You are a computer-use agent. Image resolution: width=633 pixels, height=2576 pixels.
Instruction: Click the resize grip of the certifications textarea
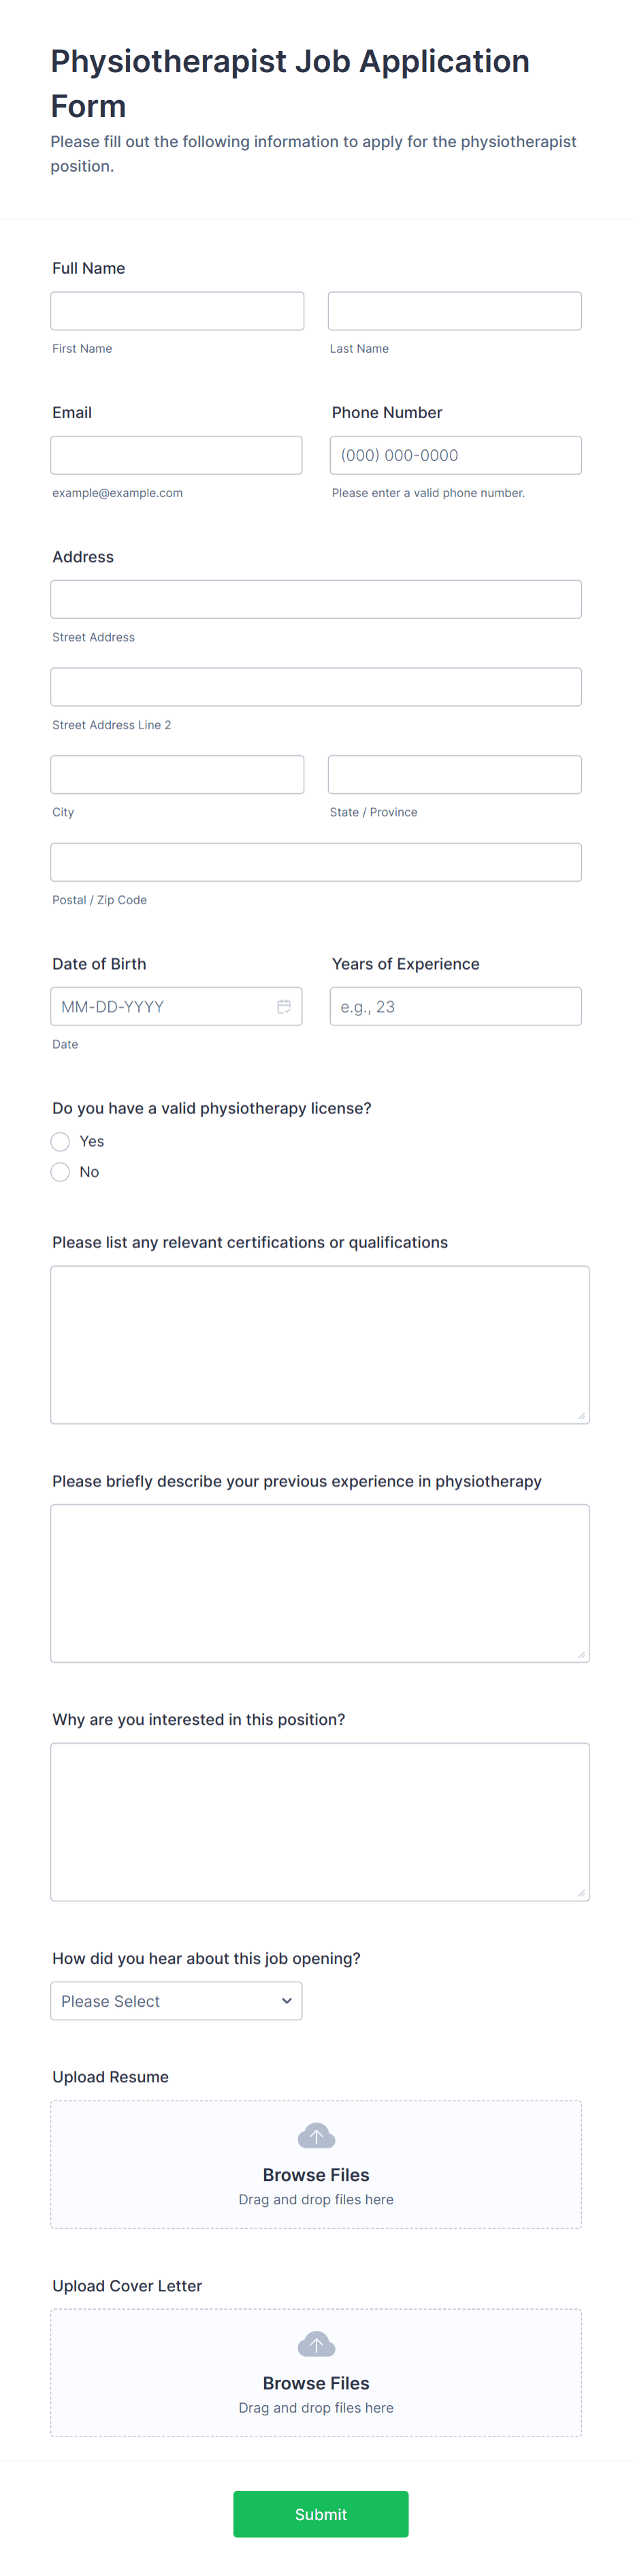pos(583,1416)
